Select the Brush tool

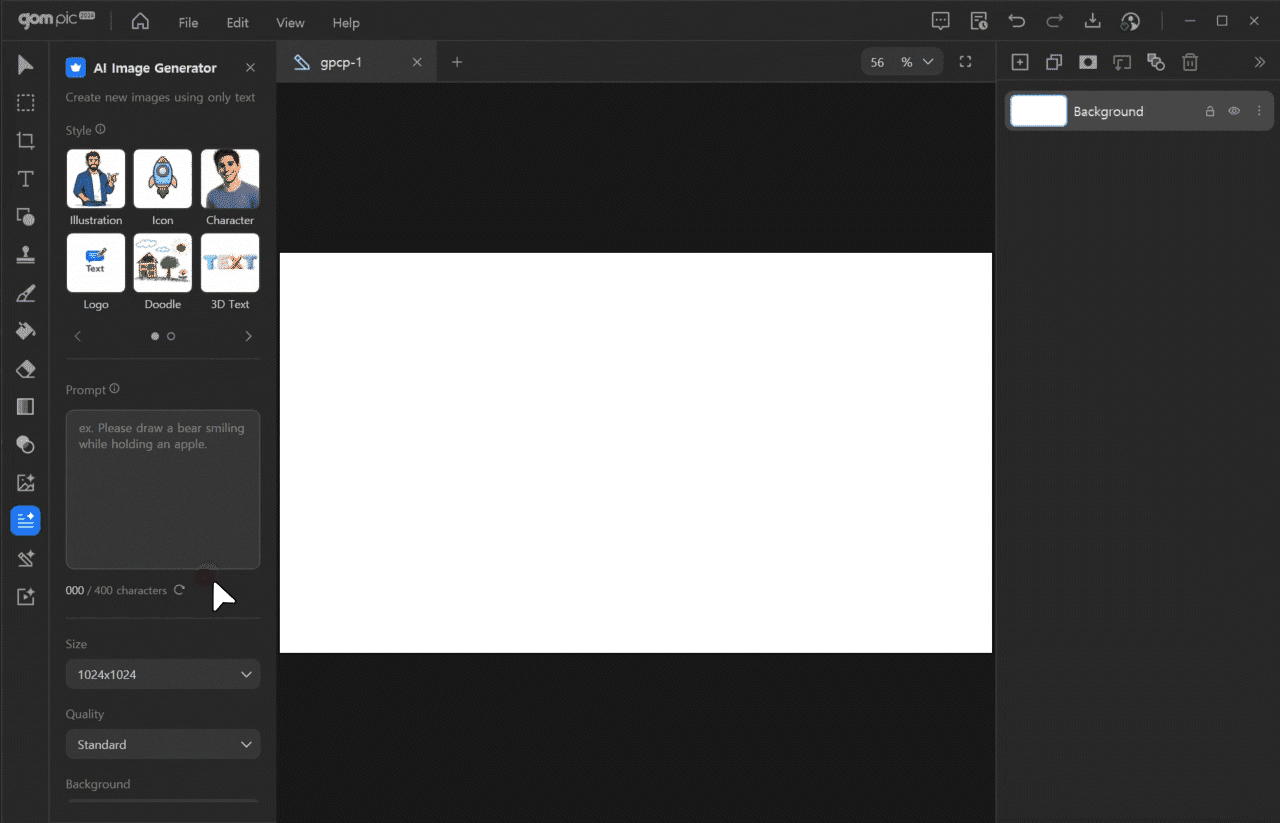point(25,293)
